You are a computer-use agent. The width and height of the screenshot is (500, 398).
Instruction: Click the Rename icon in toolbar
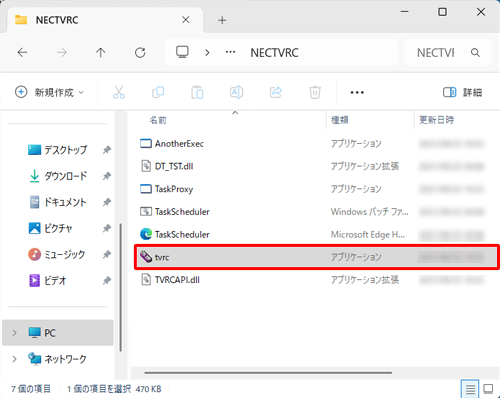(x=236, y=92)
